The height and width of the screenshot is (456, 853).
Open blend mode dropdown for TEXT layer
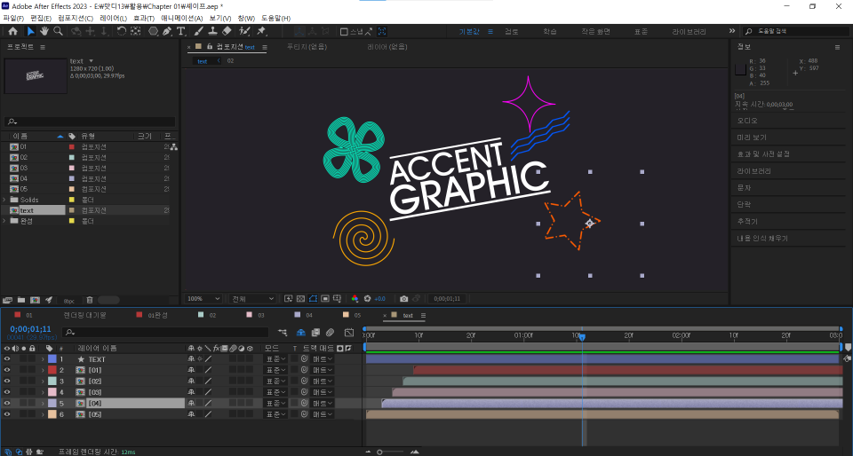coord(276,359)
